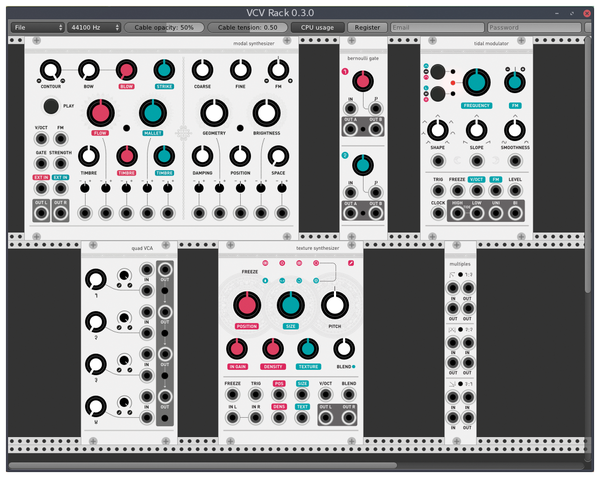Click the OUT L jack on modal synthesizer
600x478 pixels.
pyautogui.click(x=41, y=213)
